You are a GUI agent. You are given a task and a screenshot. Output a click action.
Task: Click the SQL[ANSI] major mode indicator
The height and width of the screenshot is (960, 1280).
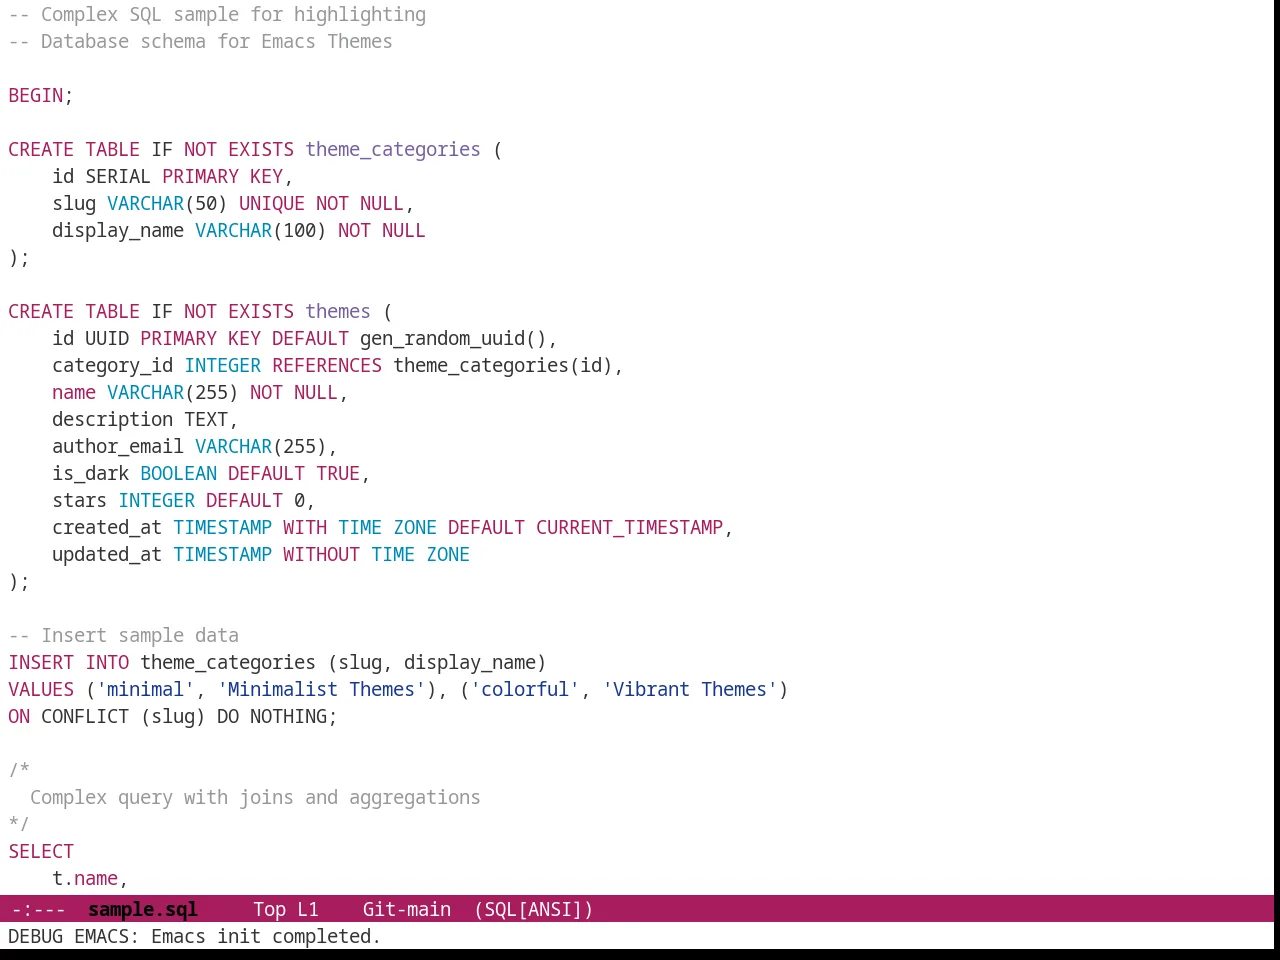pos(534,909)
